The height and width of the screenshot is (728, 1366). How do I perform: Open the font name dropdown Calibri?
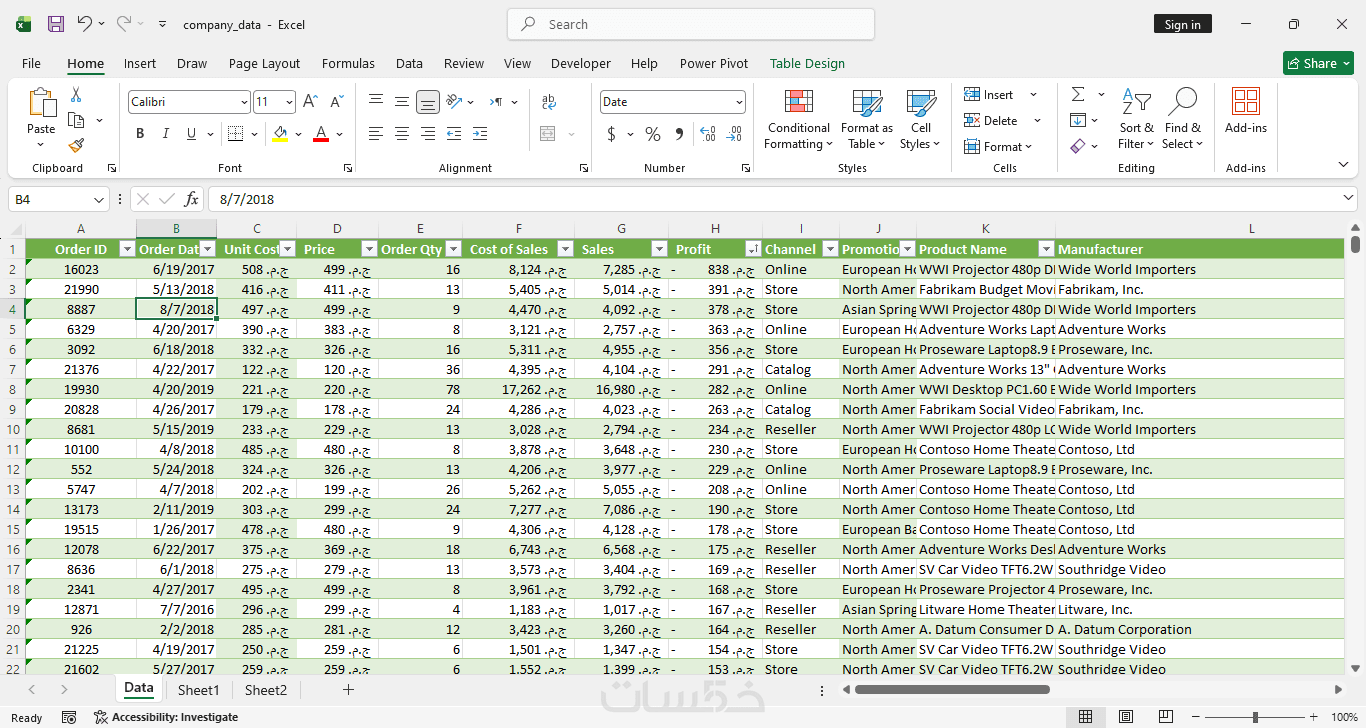244,102
